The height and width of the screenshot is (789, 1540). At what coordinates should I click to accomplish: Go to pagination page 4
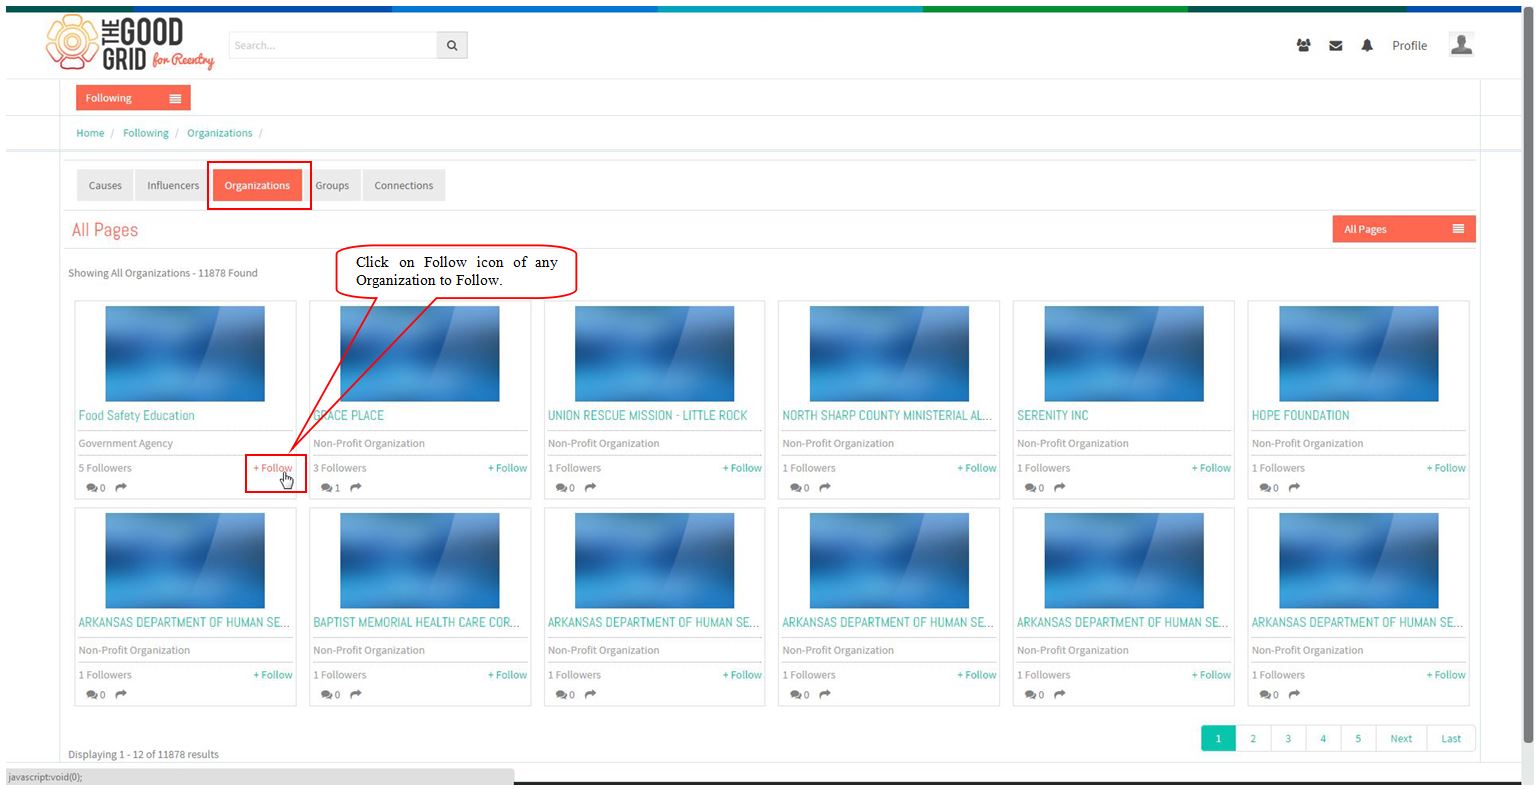(1323, 738)
